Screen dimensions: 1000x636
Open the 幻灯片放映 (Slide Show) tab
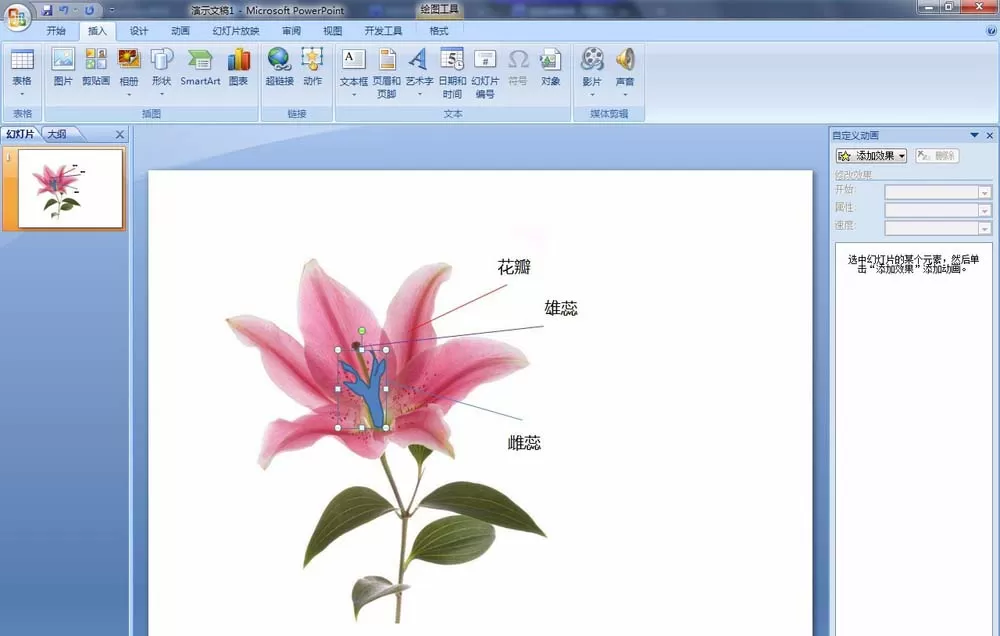236,31
